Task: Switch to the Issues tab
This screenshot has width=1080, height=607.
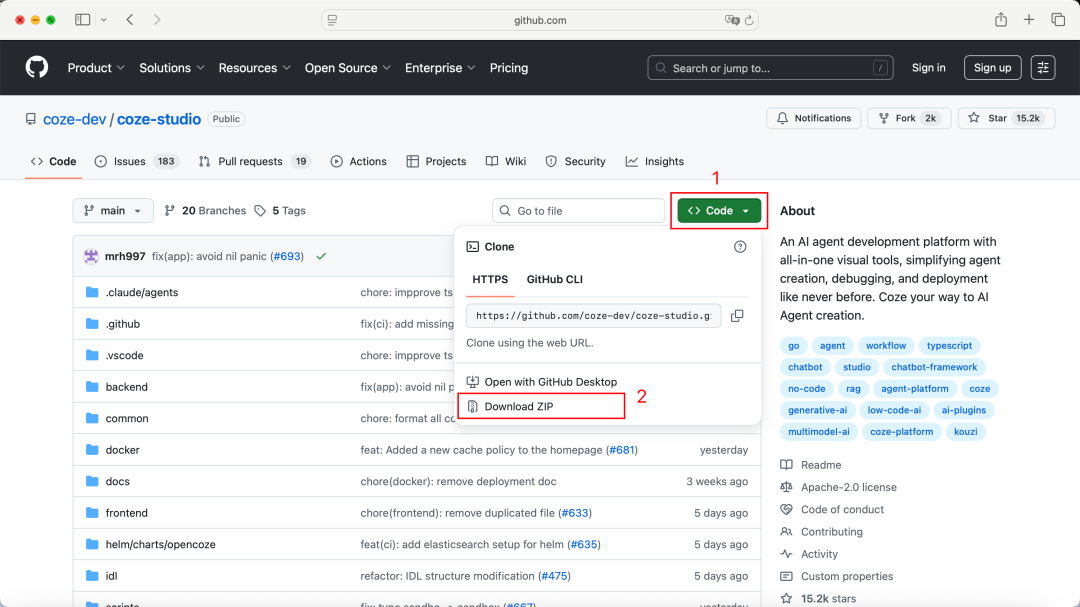Action: (136, 161)
